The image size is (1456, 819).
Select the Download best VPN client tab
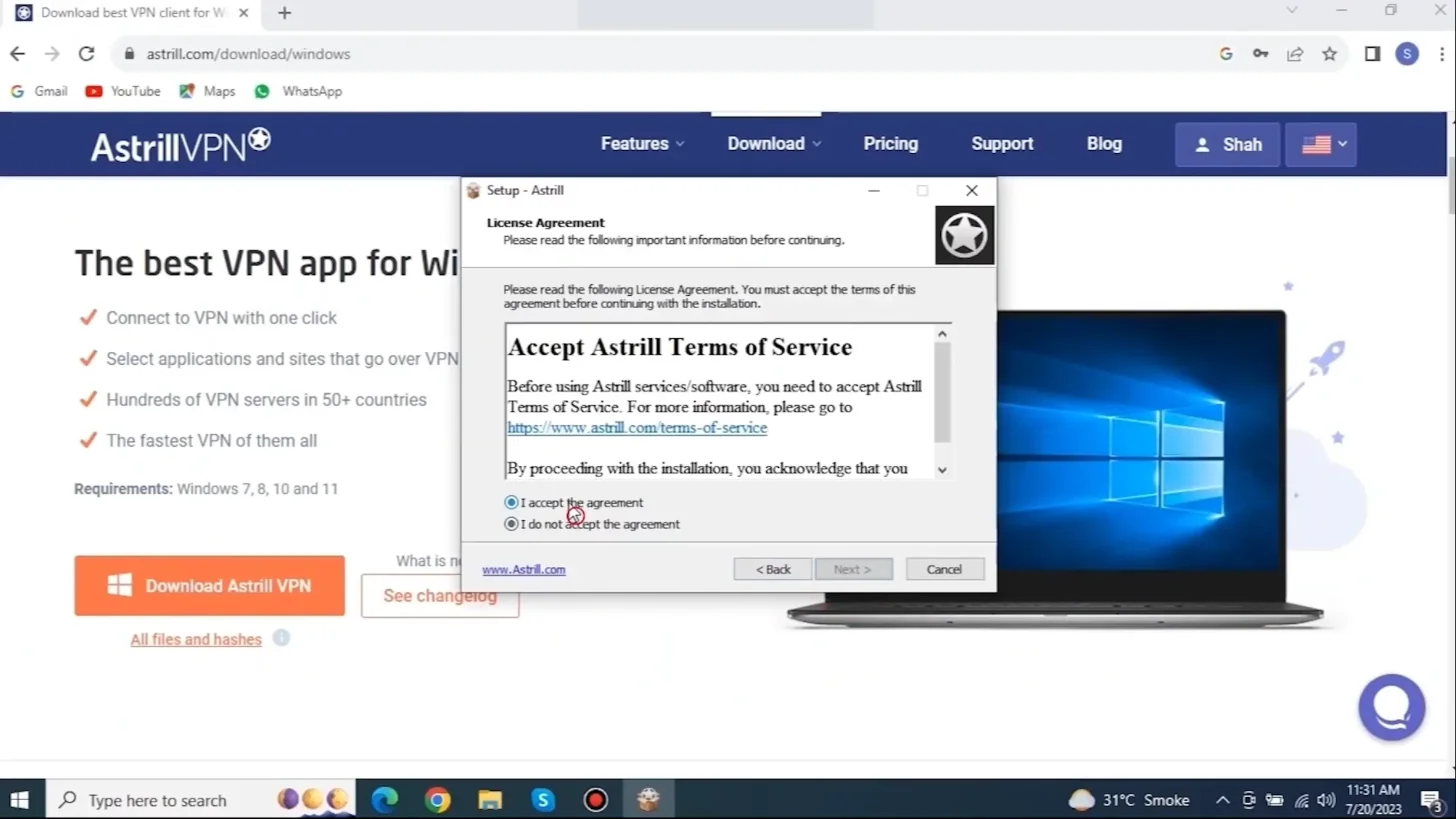pos(134,13)
